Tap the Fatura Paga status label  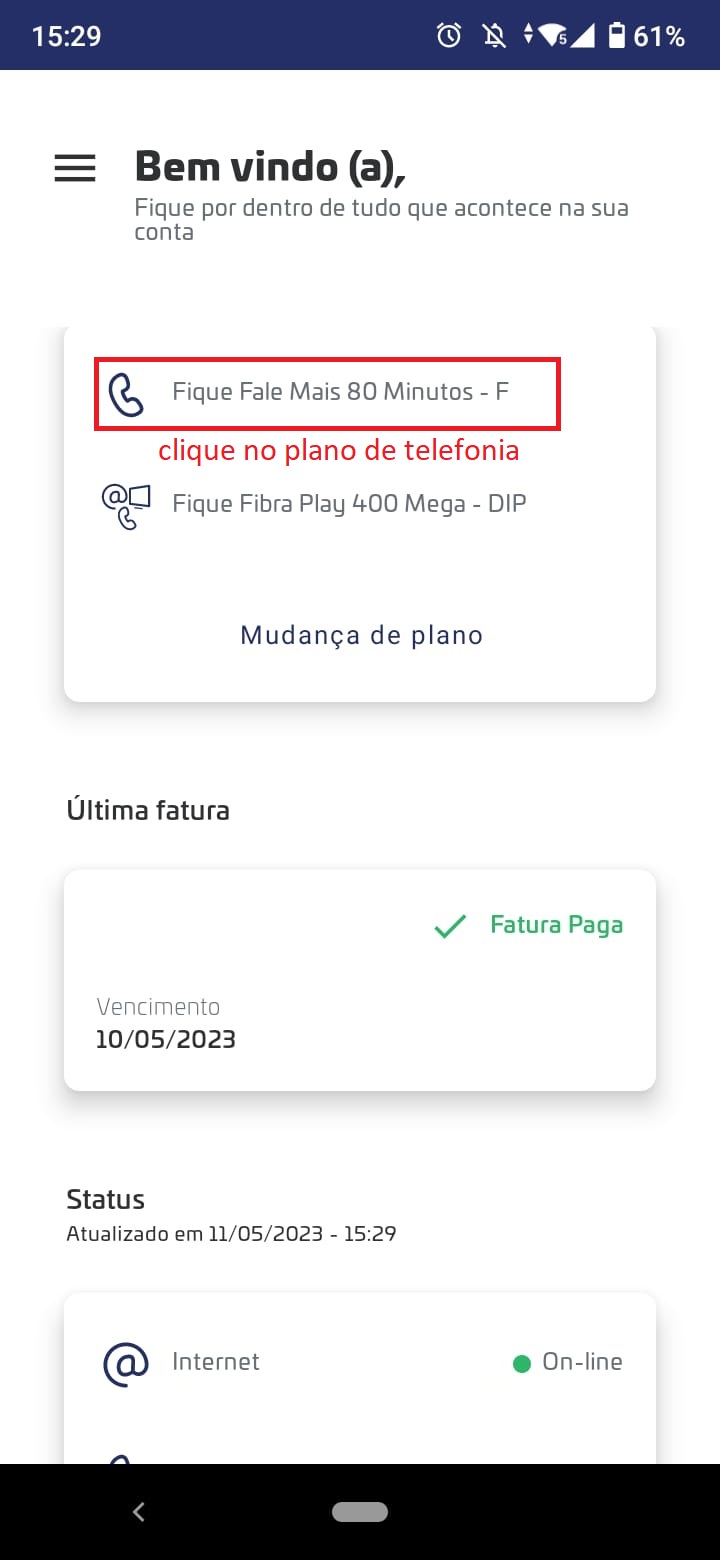(x=556, y=925)
